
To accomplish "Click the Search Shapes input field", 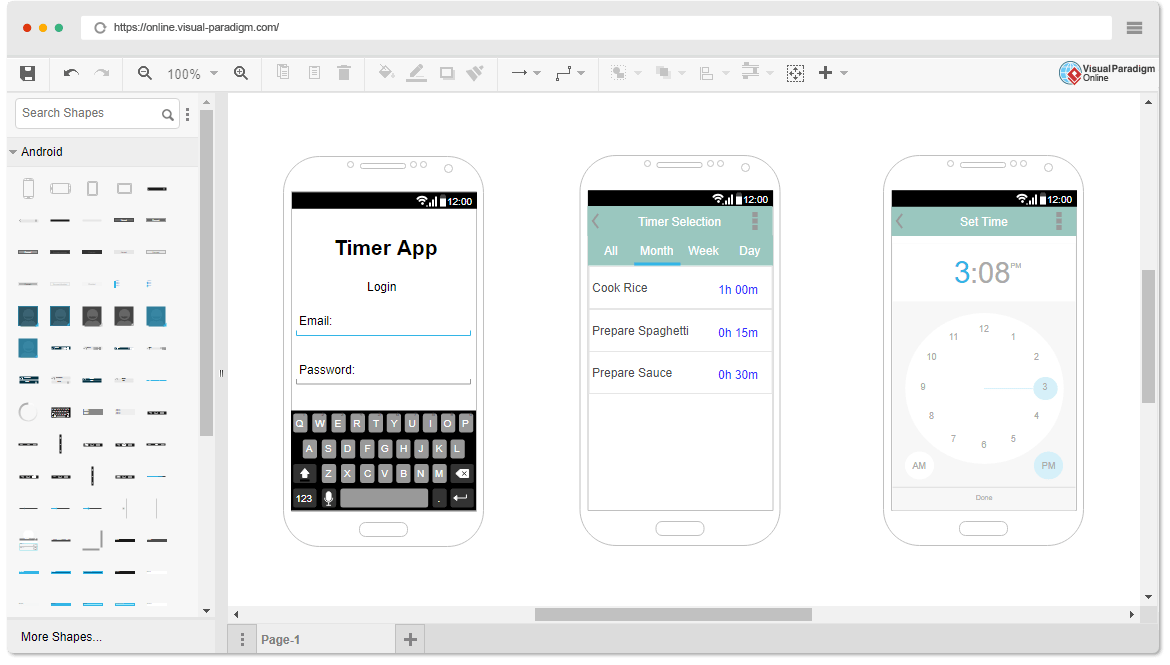I will [x=90, y=113].
